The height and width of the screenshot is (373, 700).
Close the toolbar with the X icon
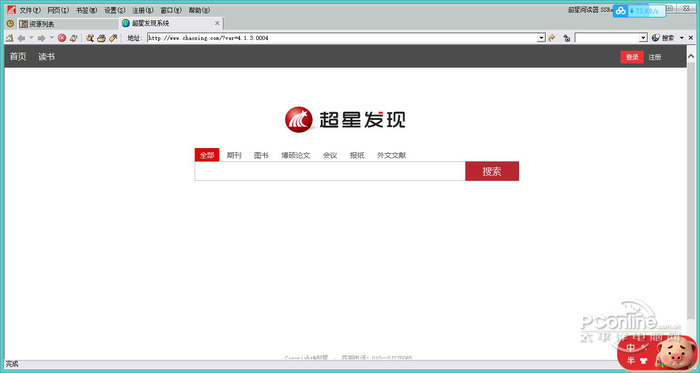(x=691, y=38)
